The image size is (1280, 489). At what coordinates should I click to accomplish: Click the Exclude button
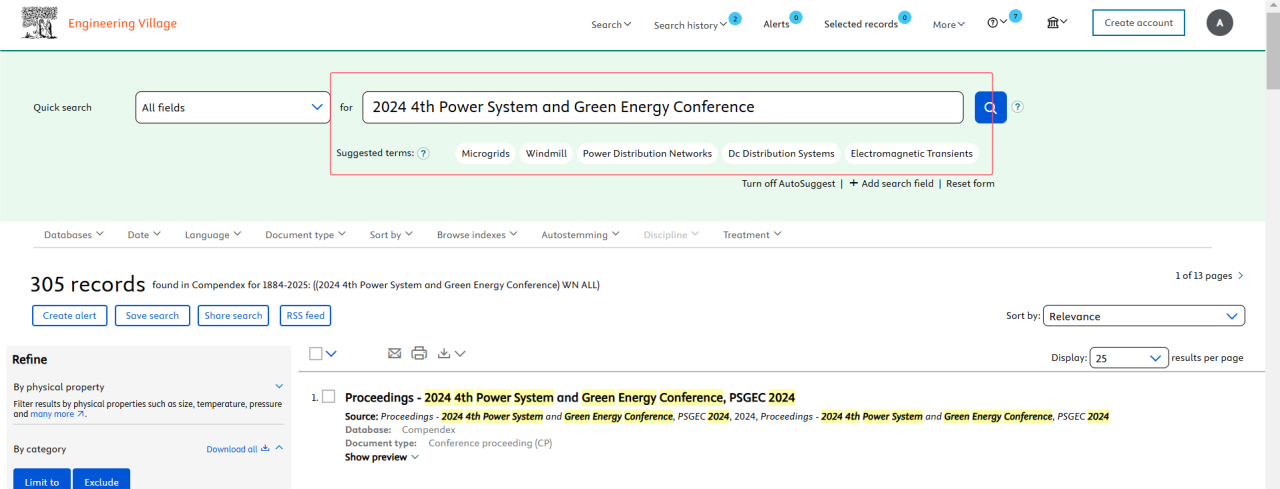click(x=101, y=480)
